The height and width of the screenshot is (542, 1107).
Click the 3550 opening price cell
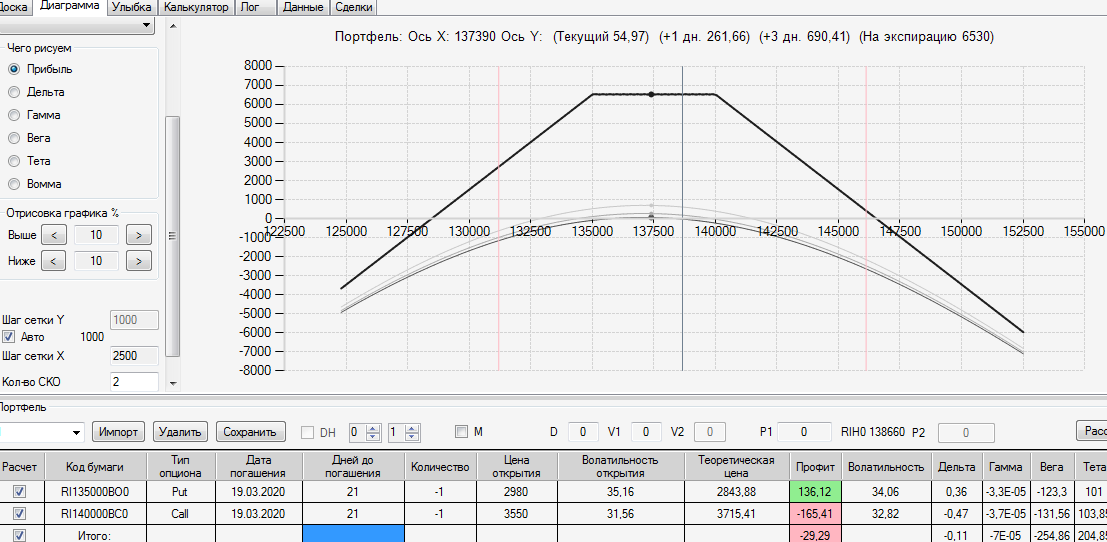(x=517, y=514)
